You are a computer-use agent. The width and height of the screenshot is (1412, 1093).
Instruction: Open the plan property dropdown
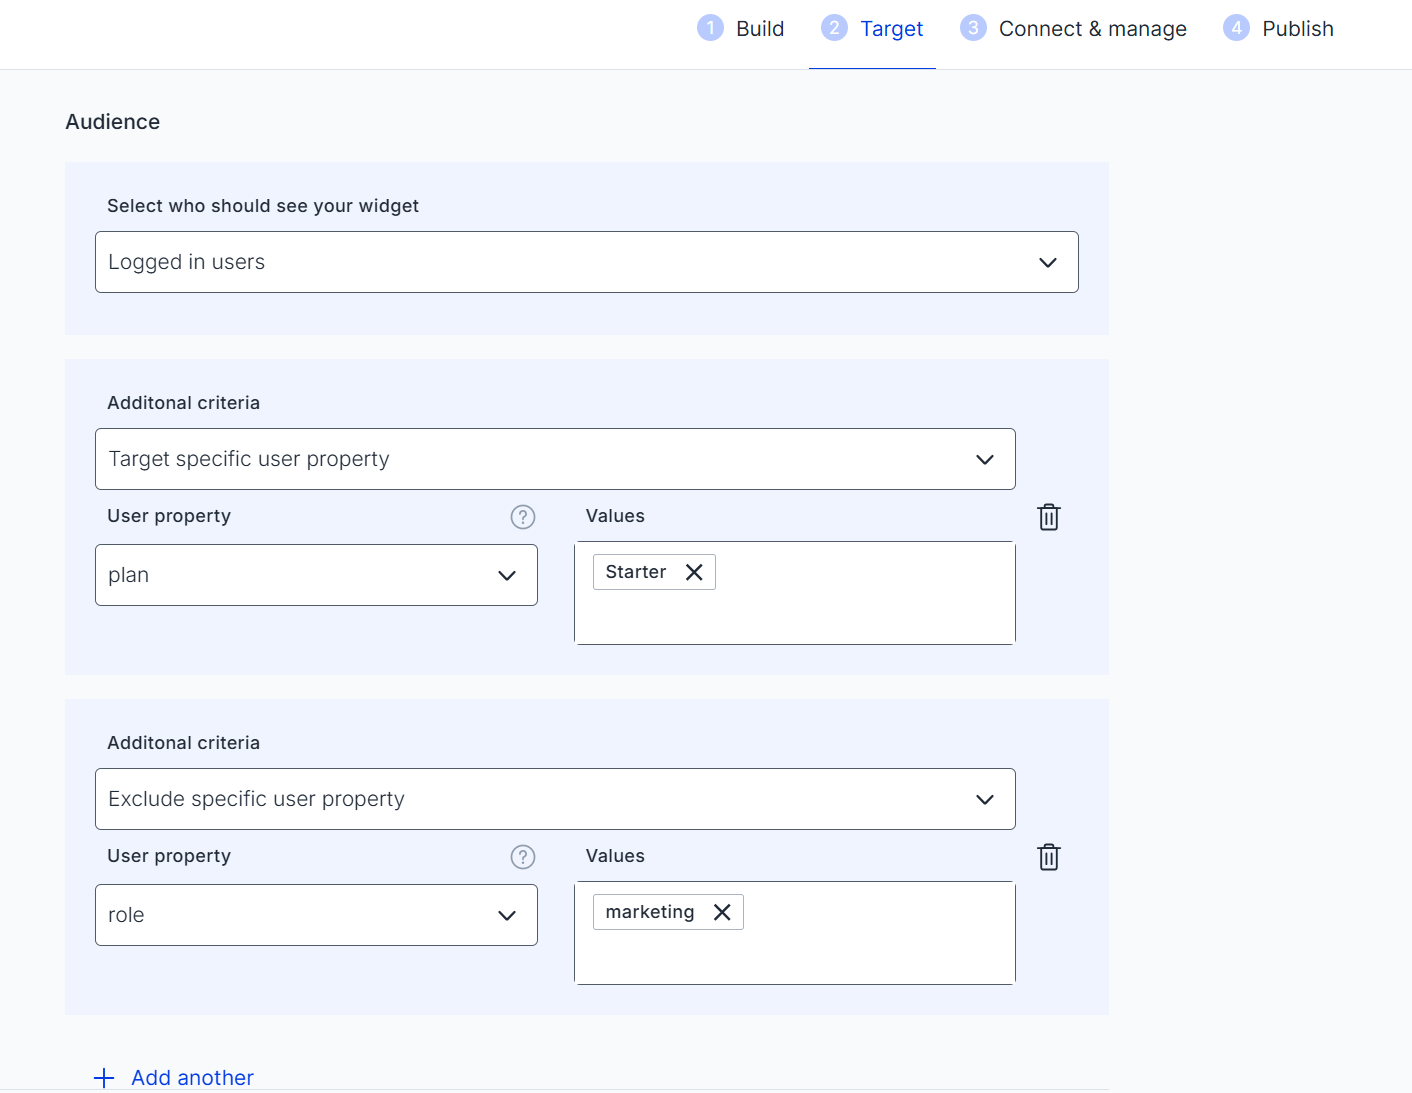316,575
